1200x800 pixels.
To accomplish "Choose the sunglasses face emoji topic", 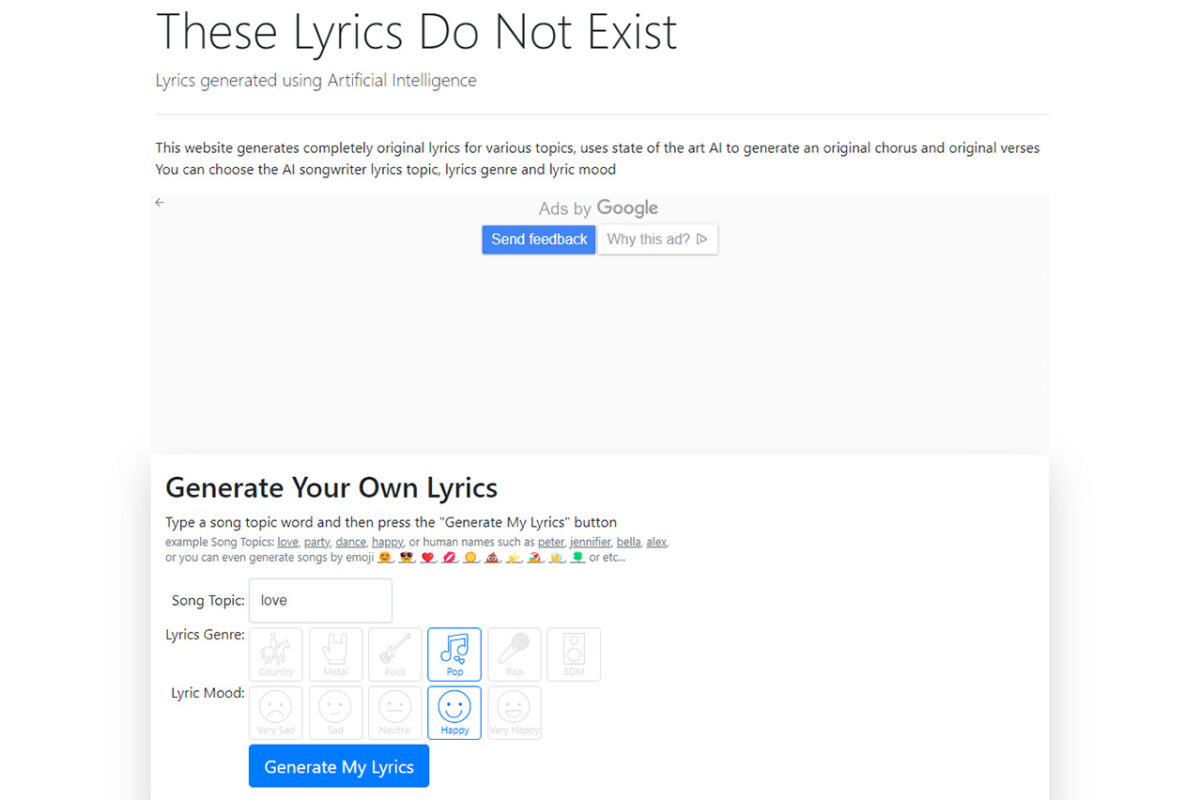I will tap(407, 558).
